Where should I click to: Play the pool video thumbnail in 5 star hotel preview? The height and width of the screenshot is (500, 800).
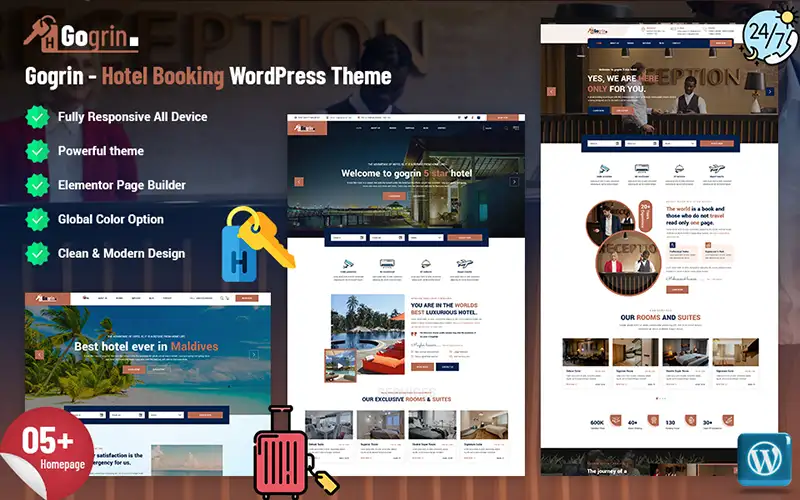point(340,365)
